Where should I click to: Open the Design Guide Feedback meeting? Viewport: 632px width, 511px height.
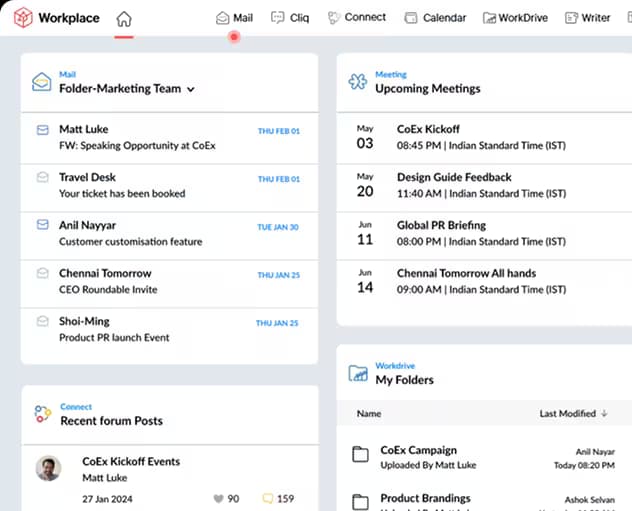pyautogui.click(x=484, y=187)
